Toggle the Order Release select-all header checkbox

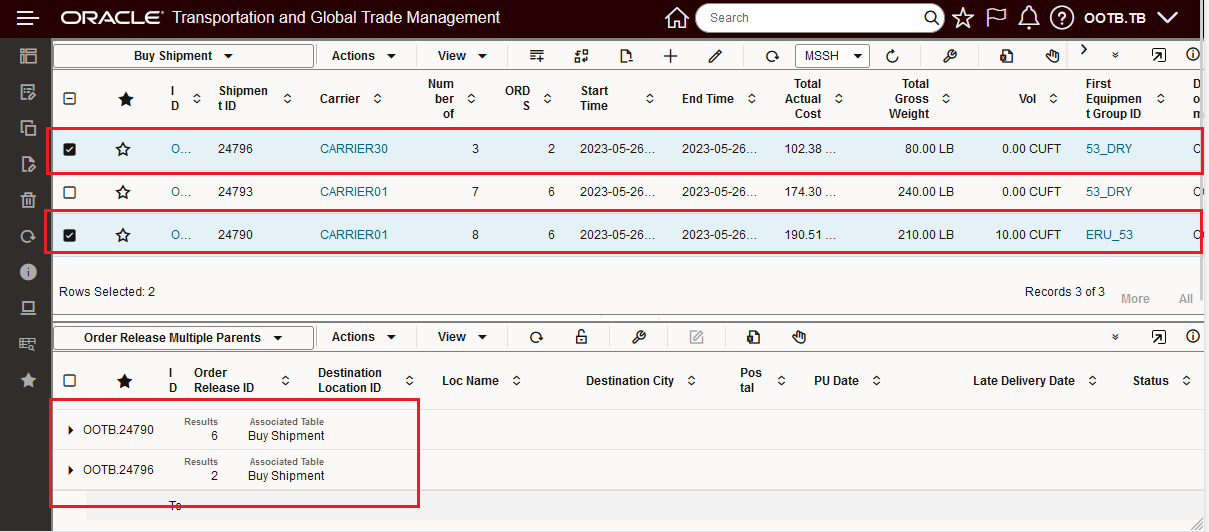coord(70,380)
